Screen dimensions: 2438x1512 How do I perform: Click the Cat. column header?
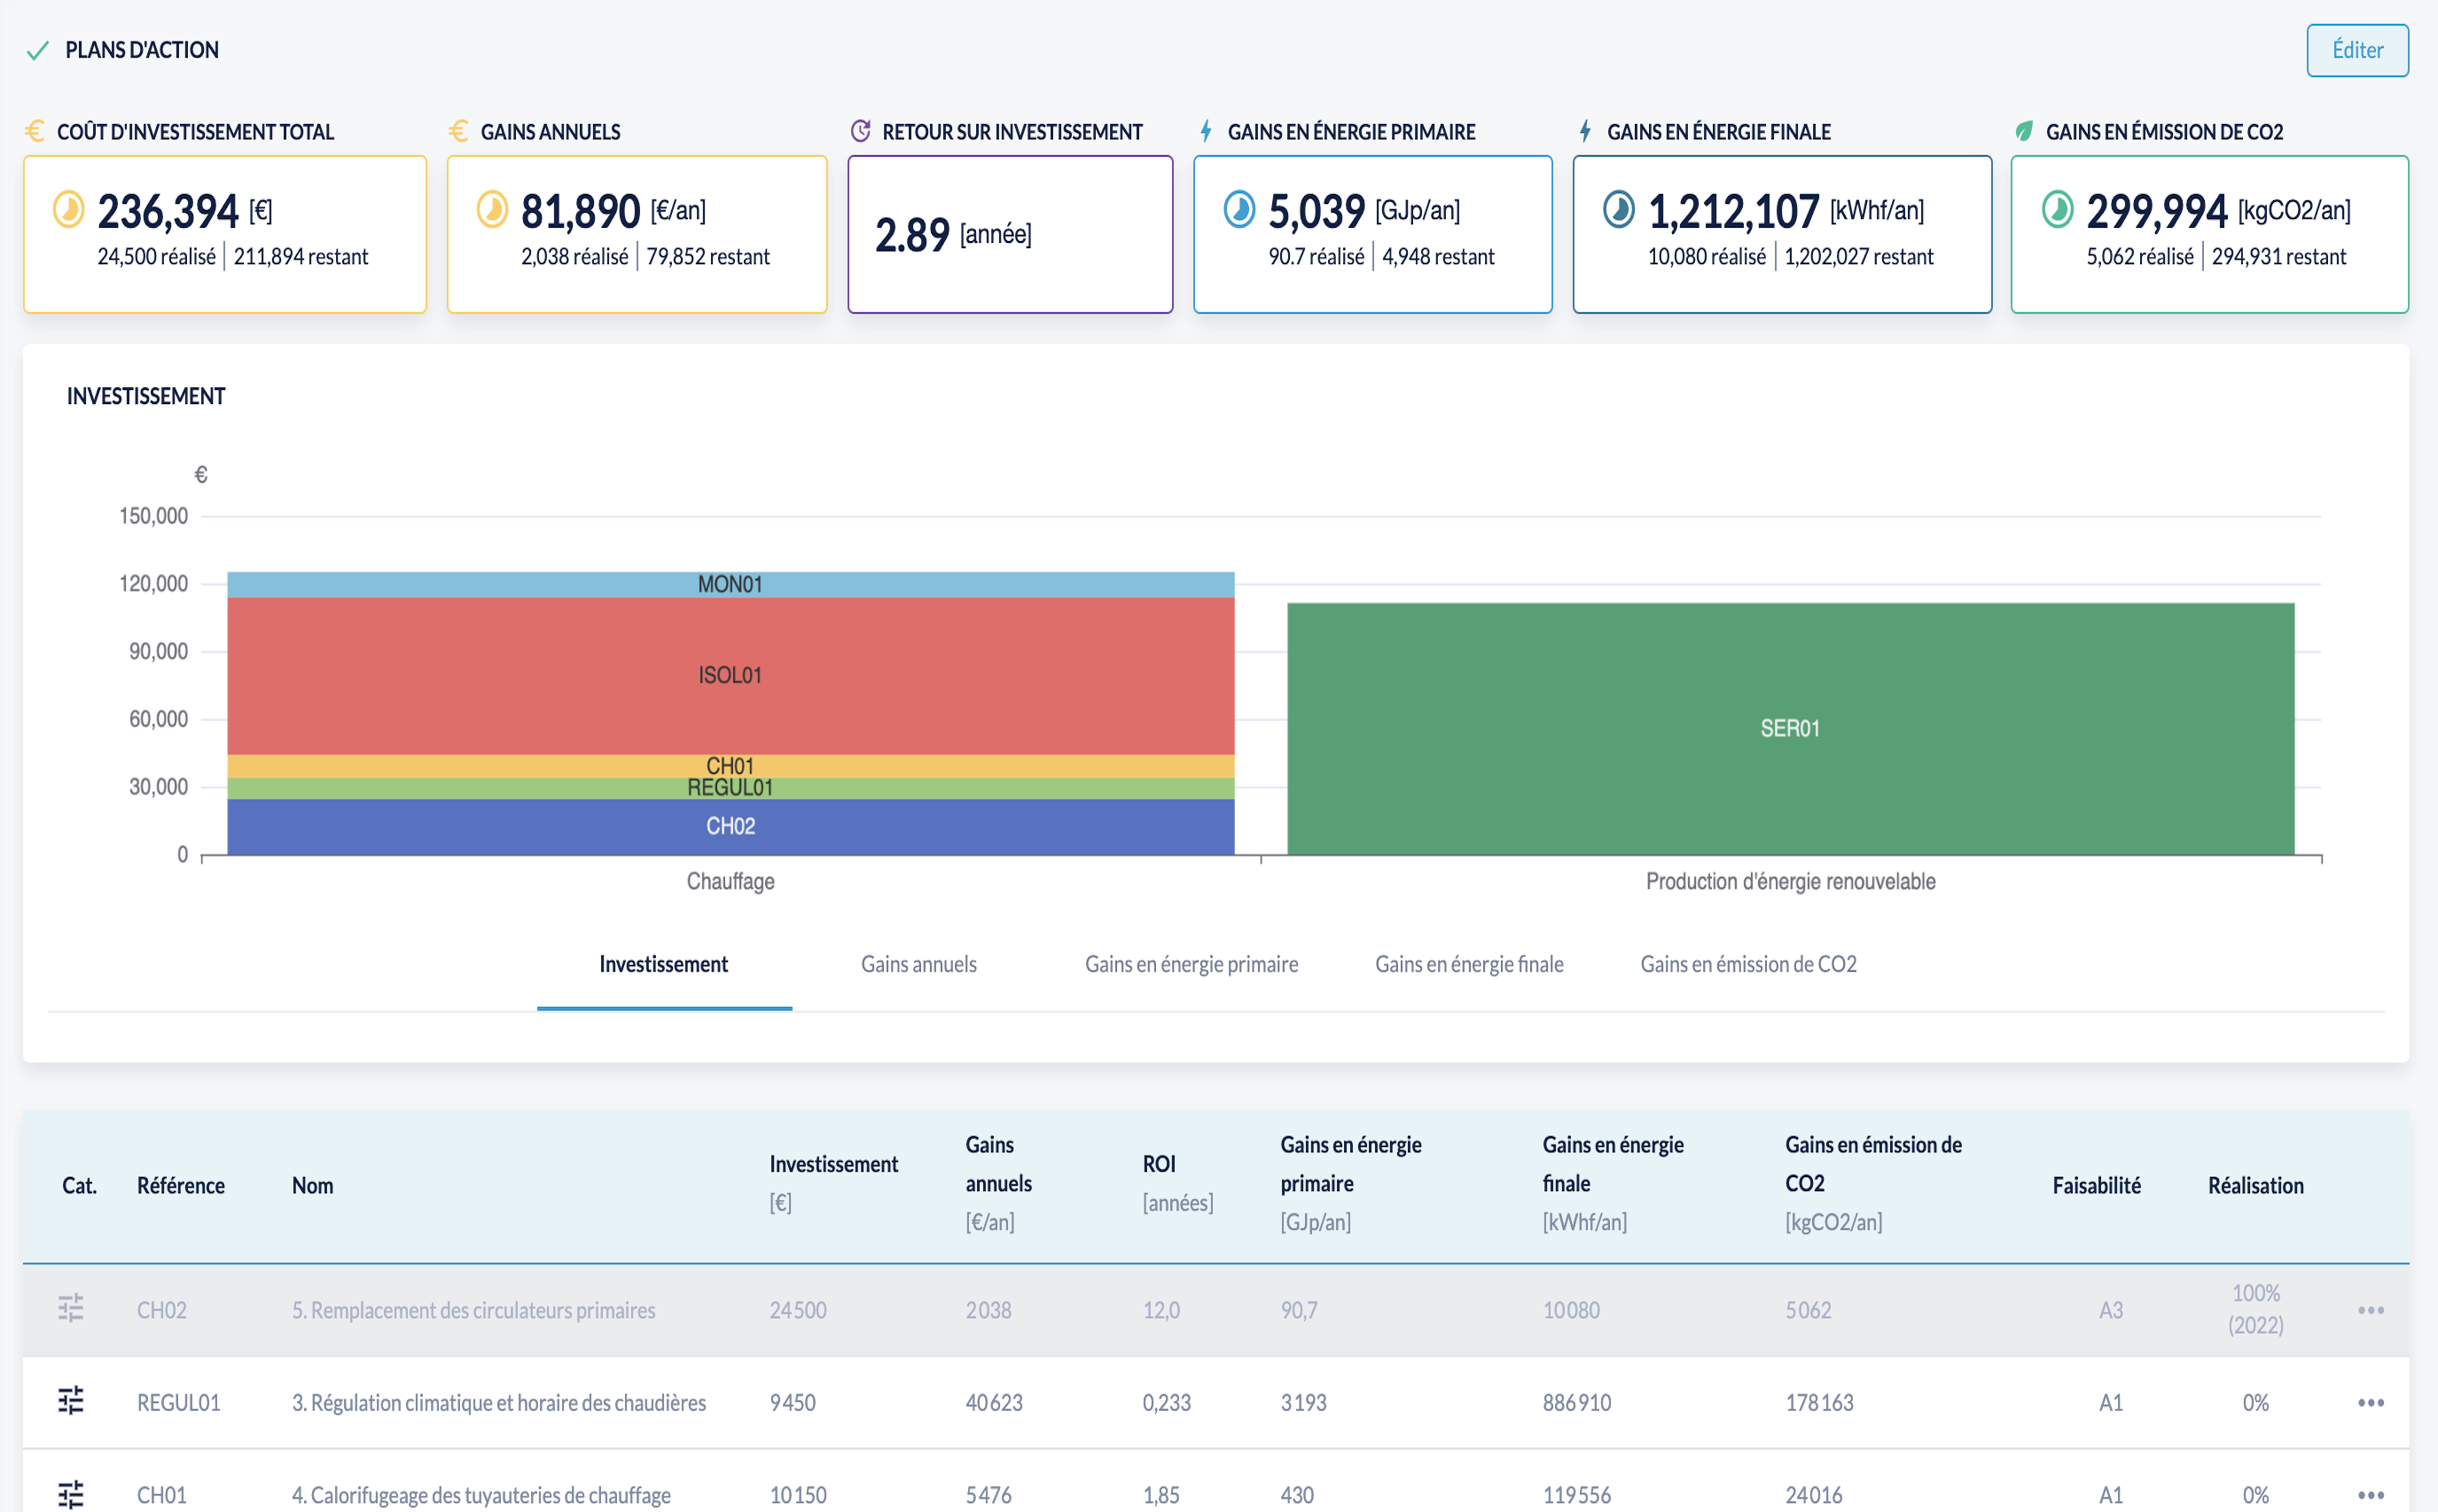click(x=79, y=1185)
